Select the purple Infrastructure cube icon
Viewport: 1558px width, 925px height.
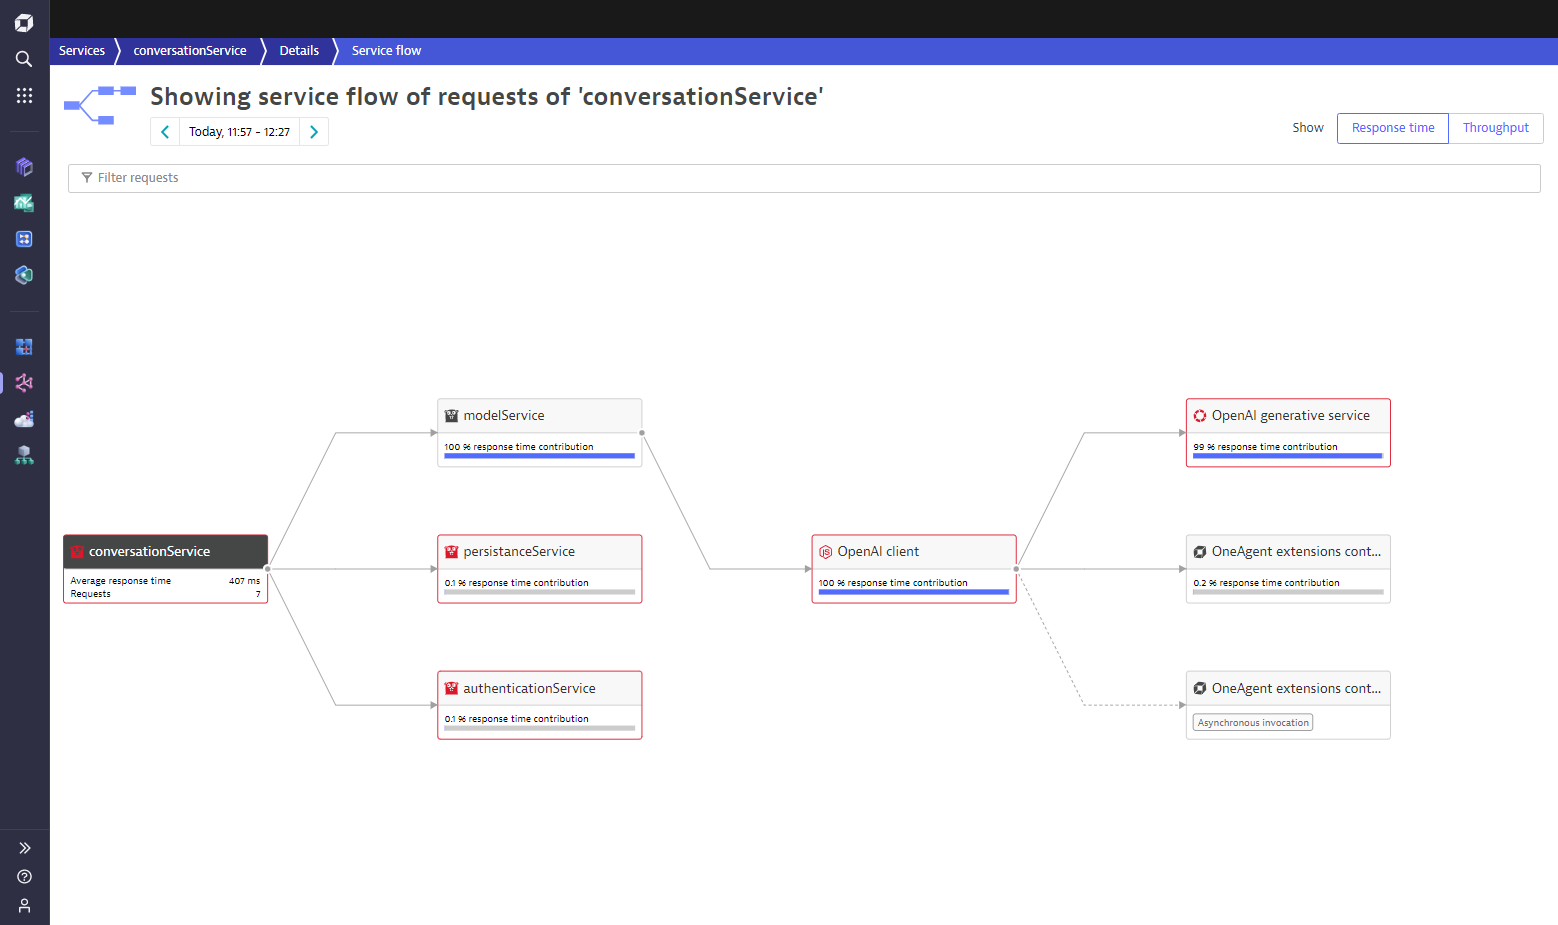tap(23, 166)
